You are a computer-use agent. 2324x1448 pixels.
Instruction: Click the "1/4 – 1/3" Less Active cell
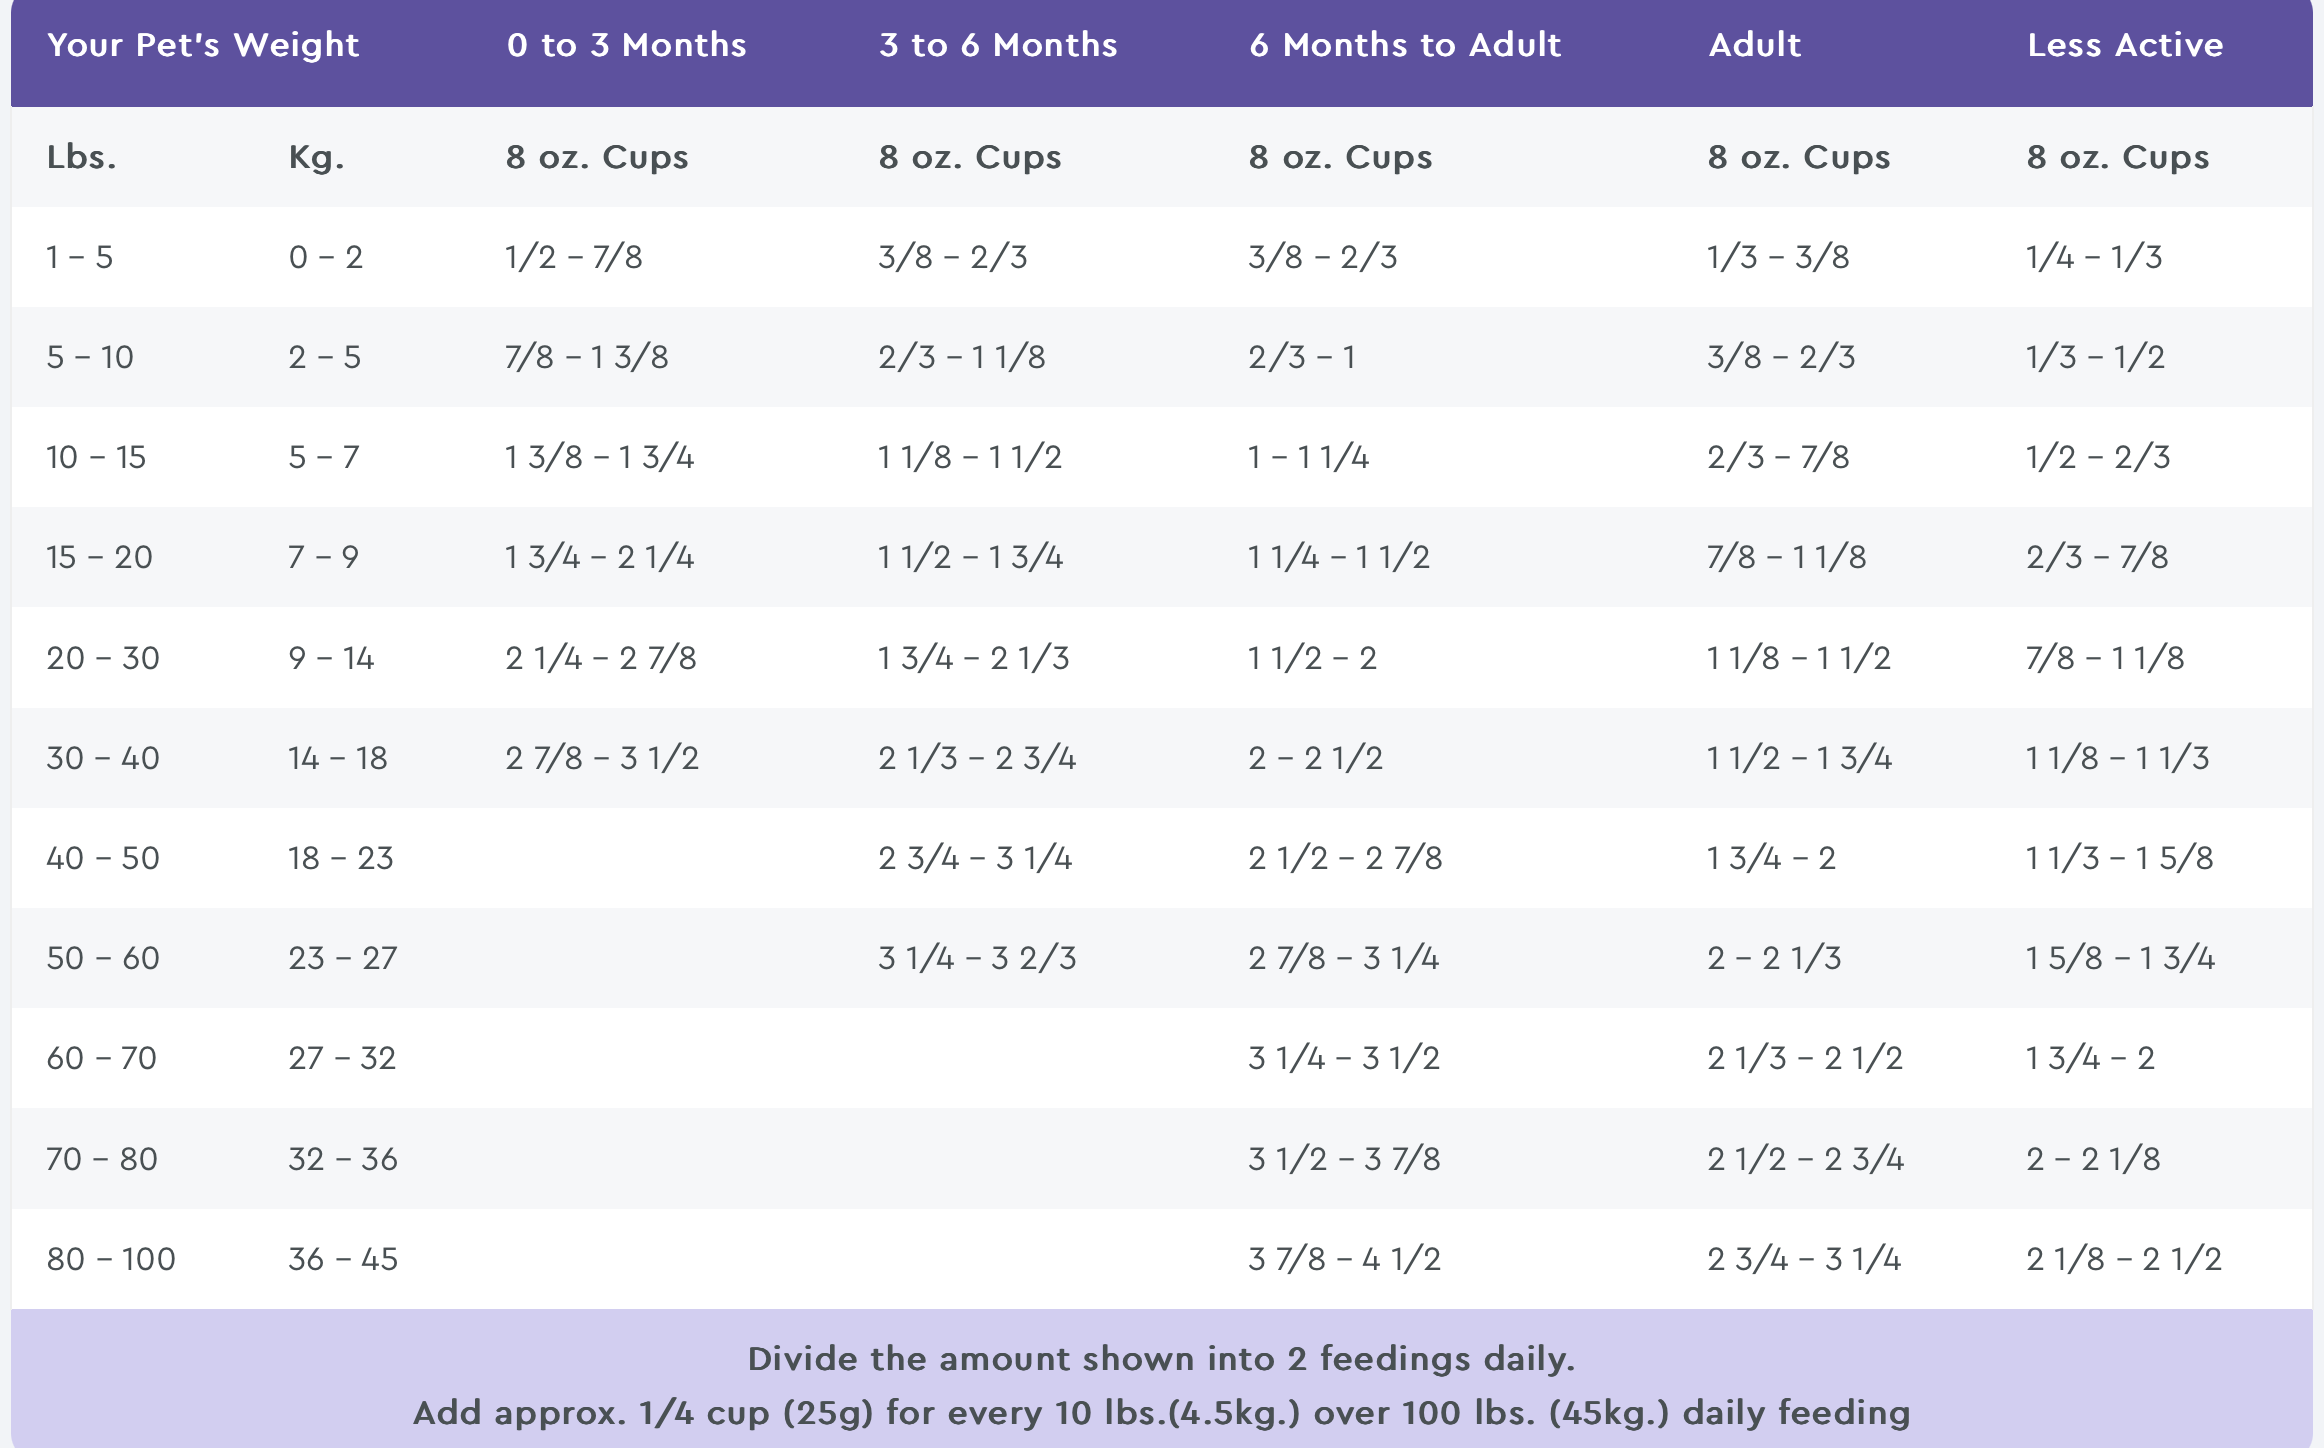click(2093, 257)
